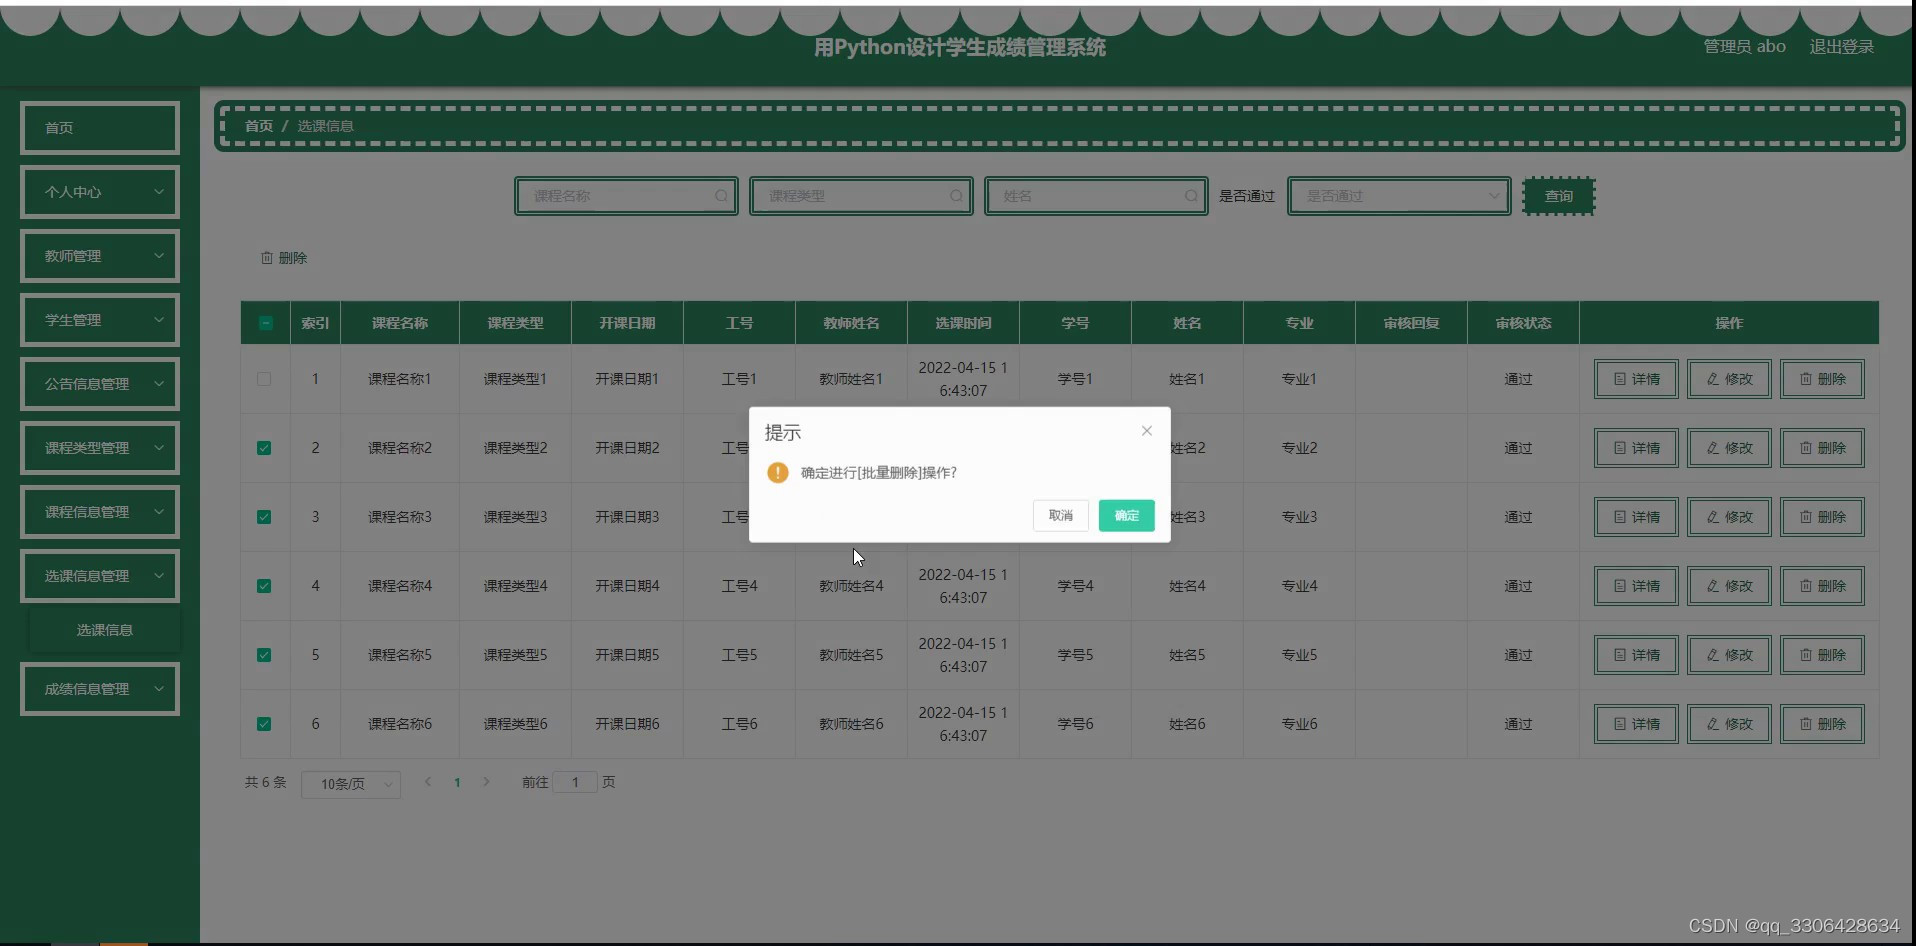Click the 前往 page number input

(575, 782)
